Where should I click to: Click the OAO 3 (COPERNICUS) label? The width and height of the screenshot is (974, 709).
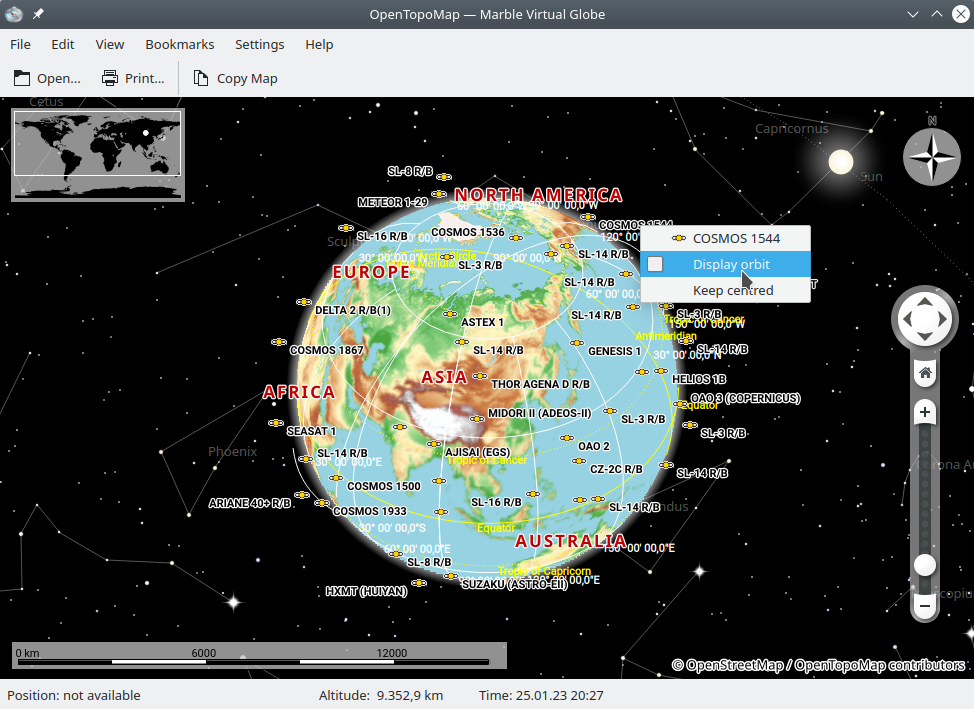tap(745, 398)
